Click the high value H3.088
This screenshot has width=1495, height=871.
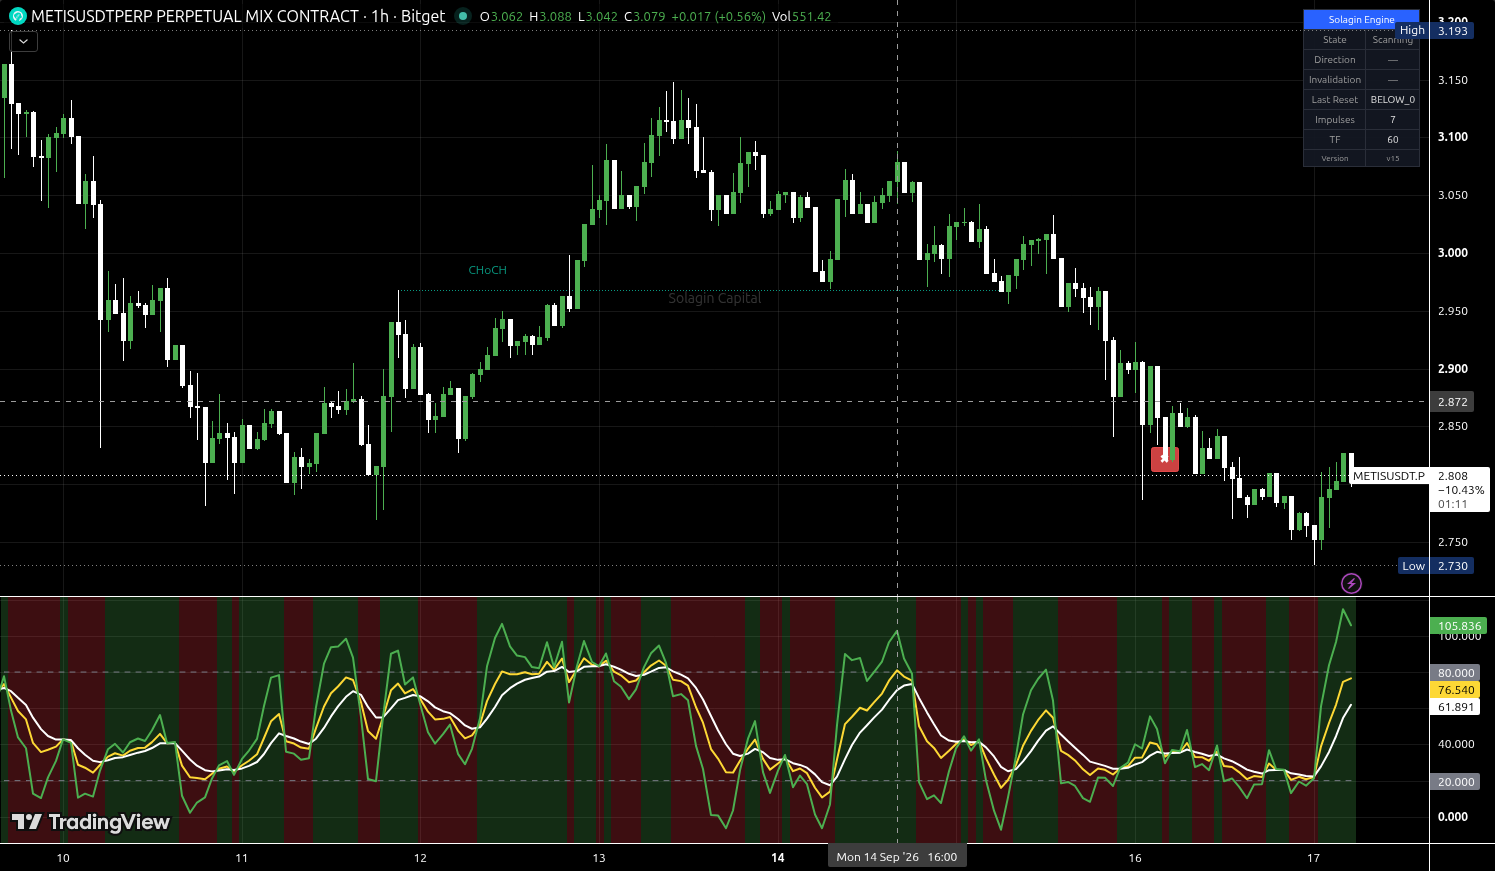(550, 16)
